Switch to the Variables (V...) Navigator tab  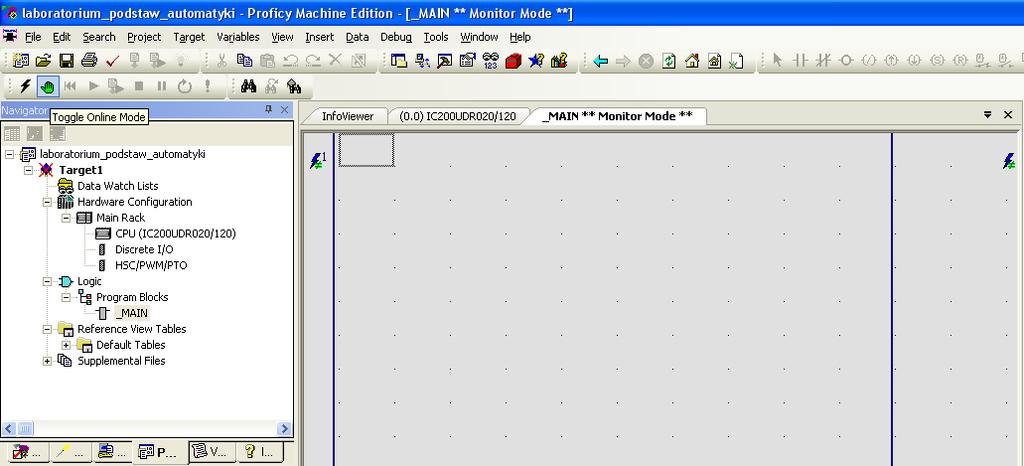[210, 452]
